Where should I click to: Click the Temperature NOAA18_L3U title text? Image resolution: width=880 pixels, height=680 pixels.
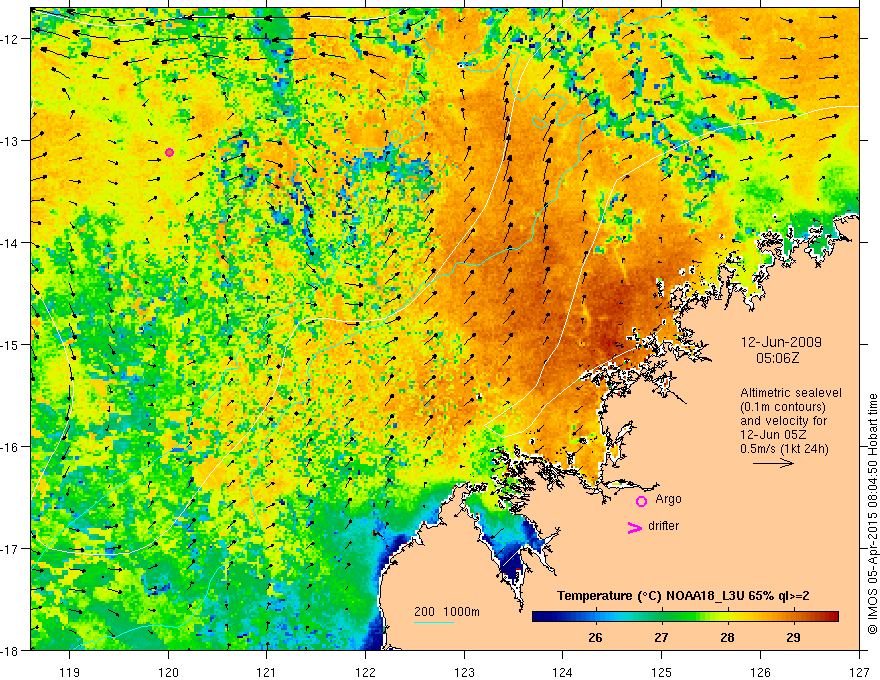[x=683, y=596]
